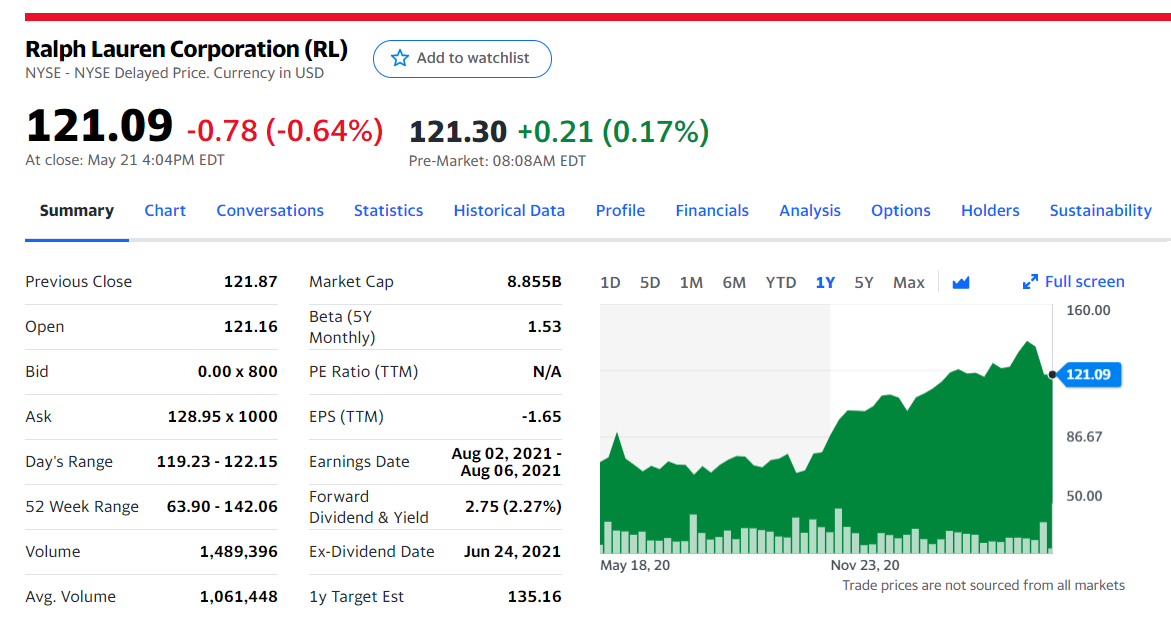Select the 1D chart range

[x=610, y=282]
